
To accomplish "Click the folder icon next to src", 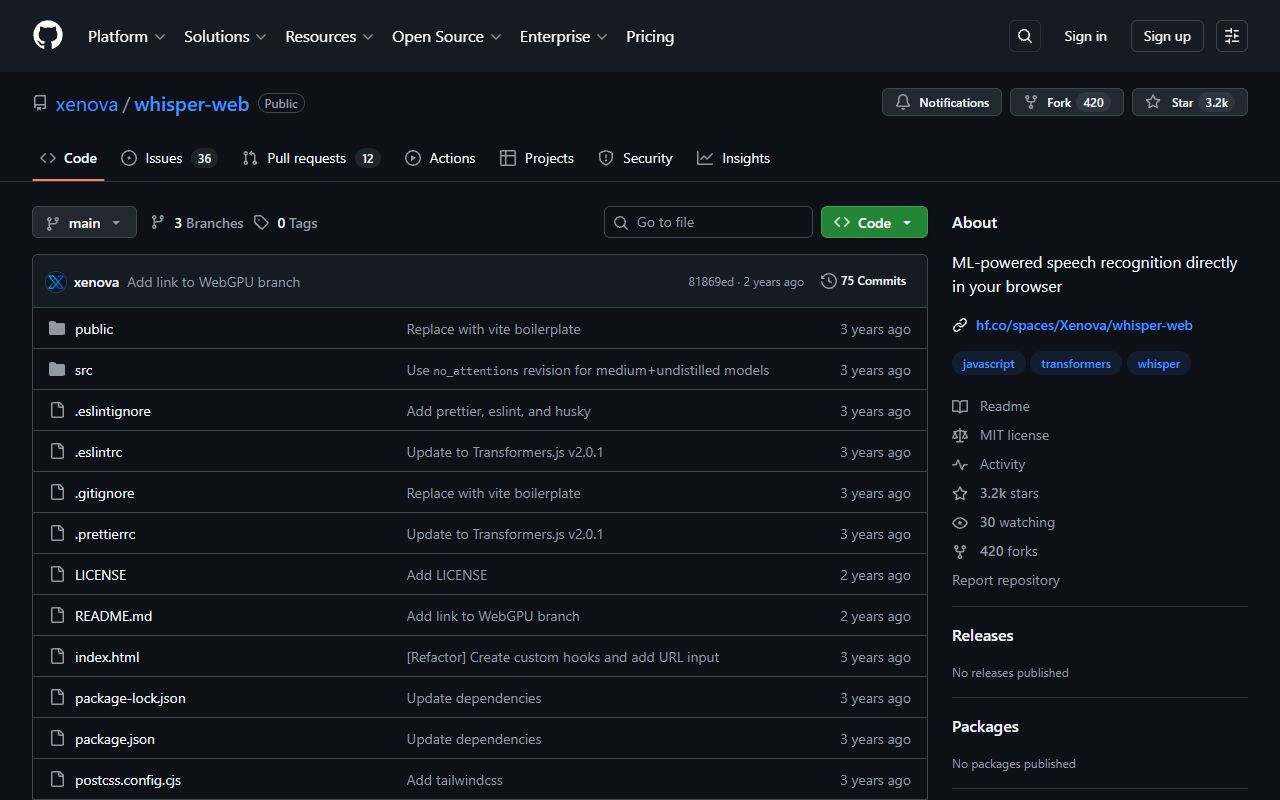I will pyautogui.click(x=56, y=369).
